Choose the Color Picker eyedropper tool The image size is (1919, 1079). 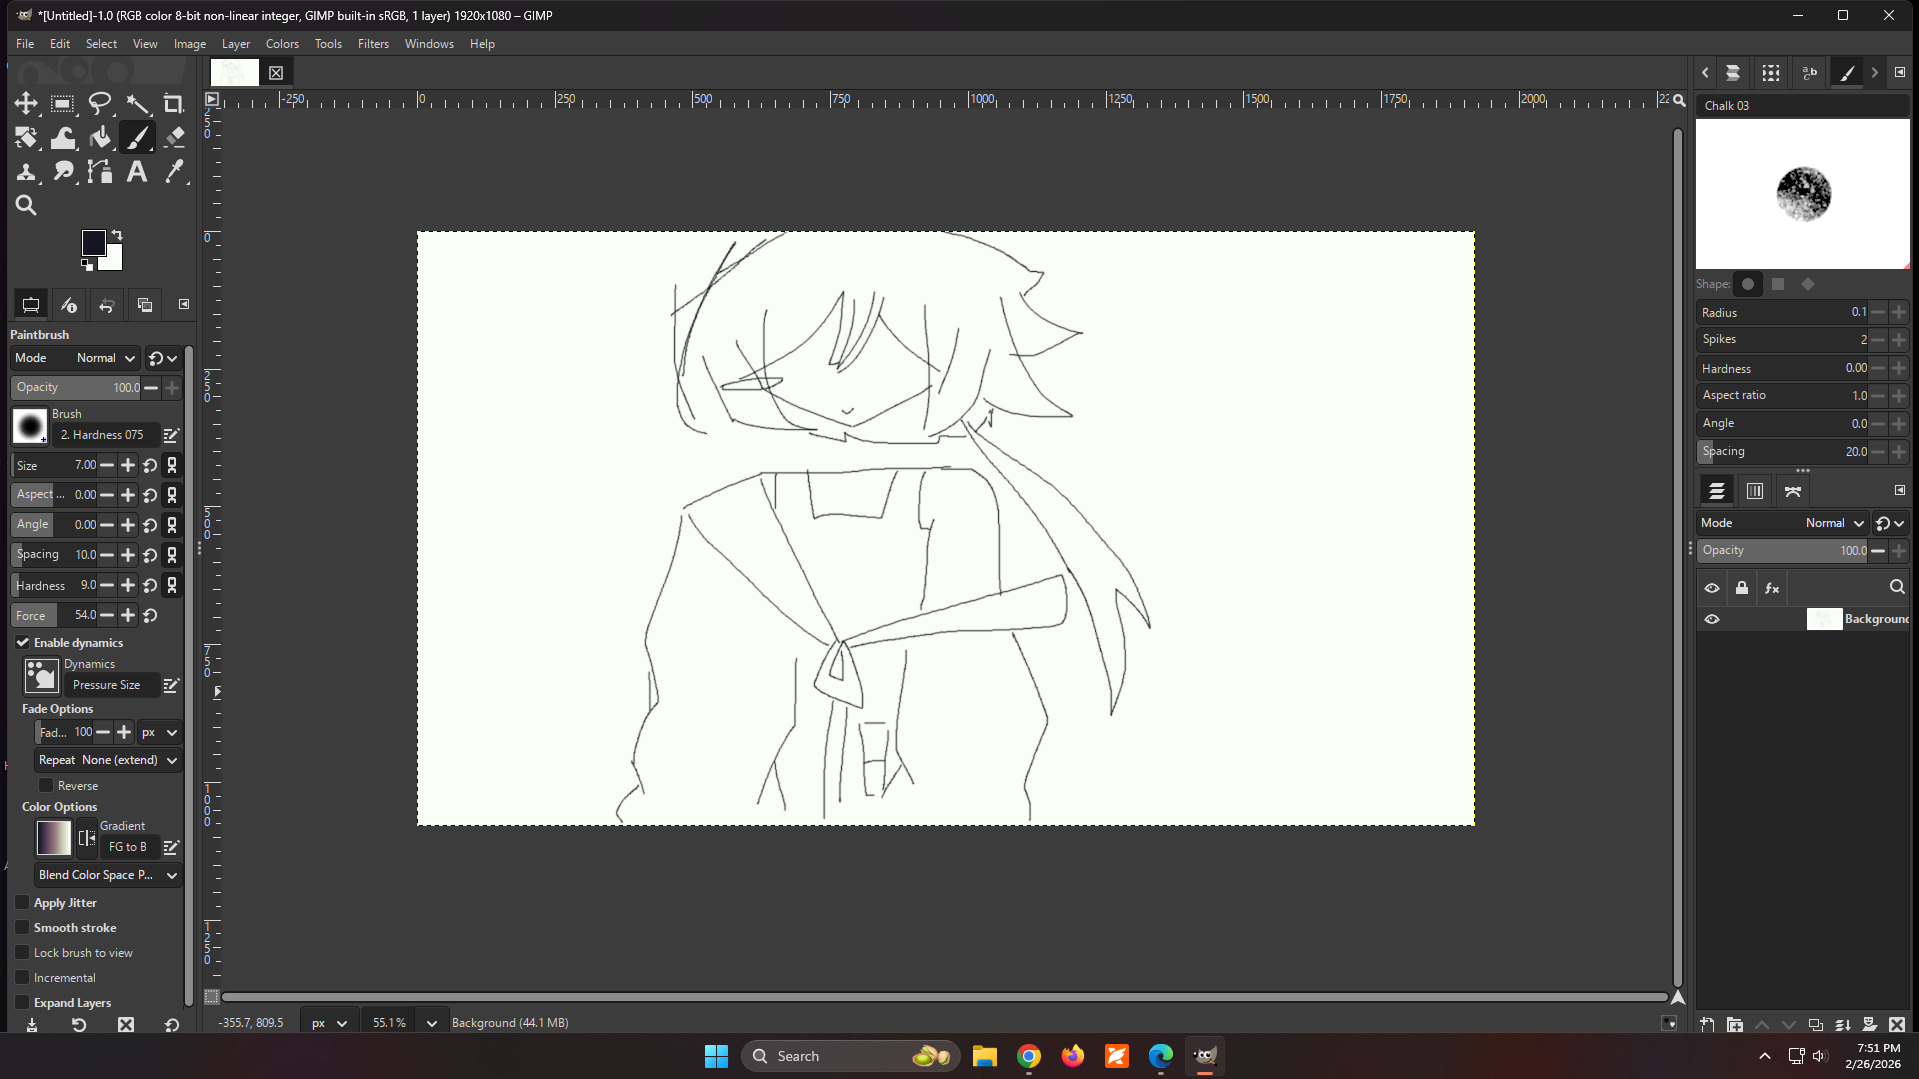(x=175, y=172)
